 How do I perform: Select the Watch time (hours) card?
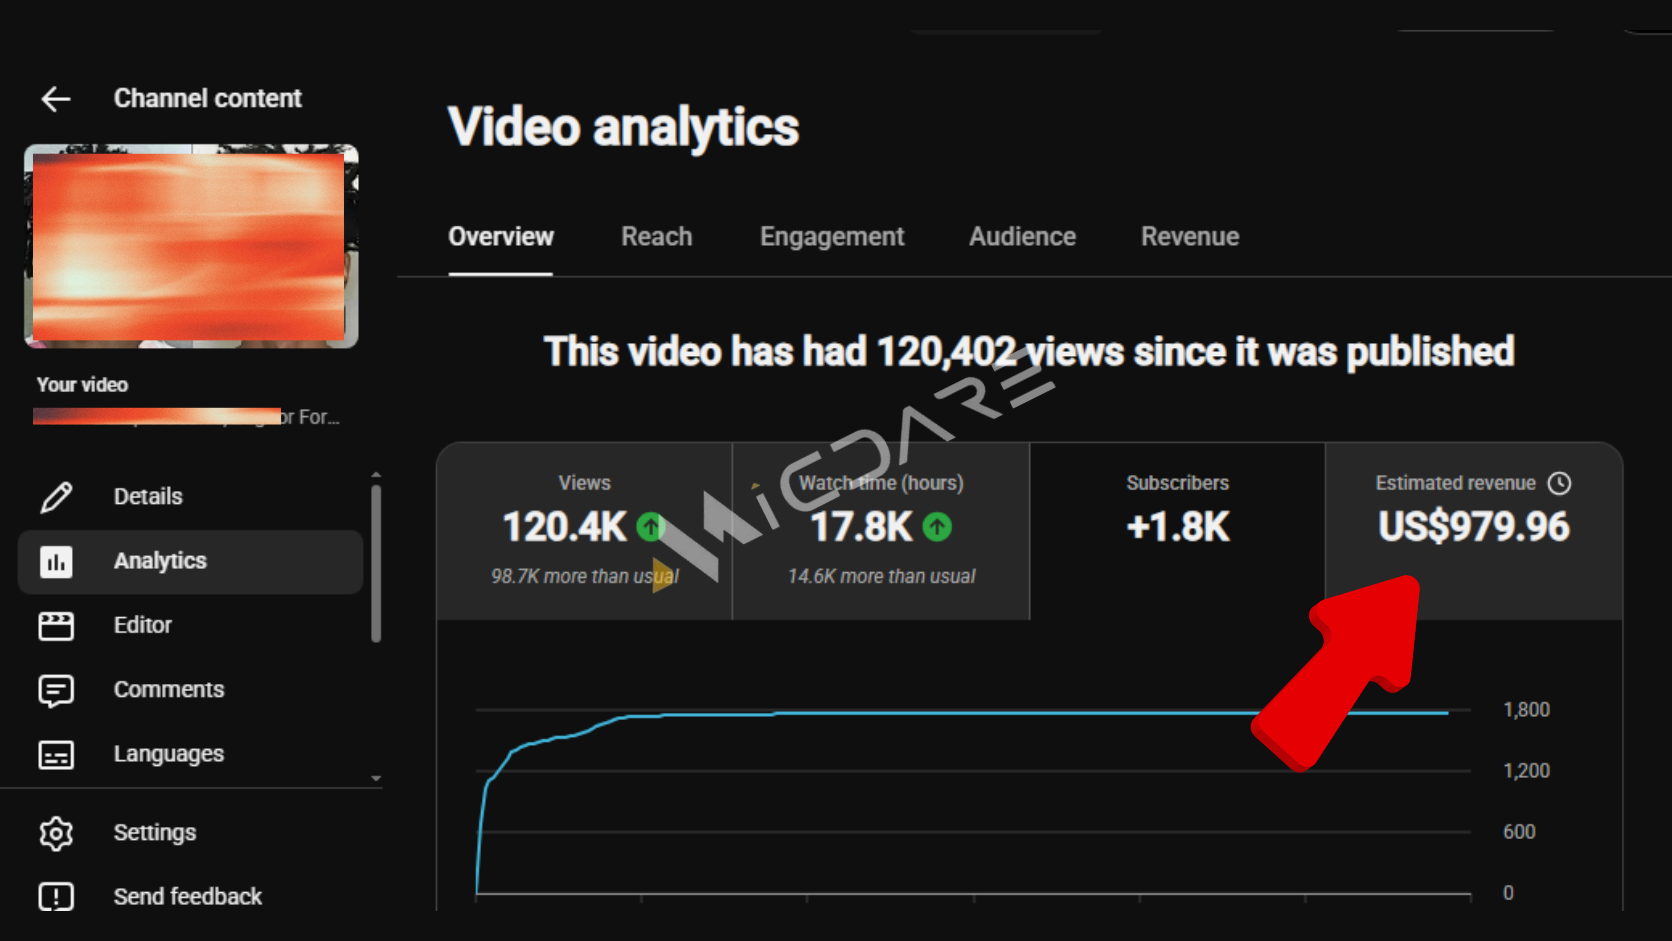point(881,531)
